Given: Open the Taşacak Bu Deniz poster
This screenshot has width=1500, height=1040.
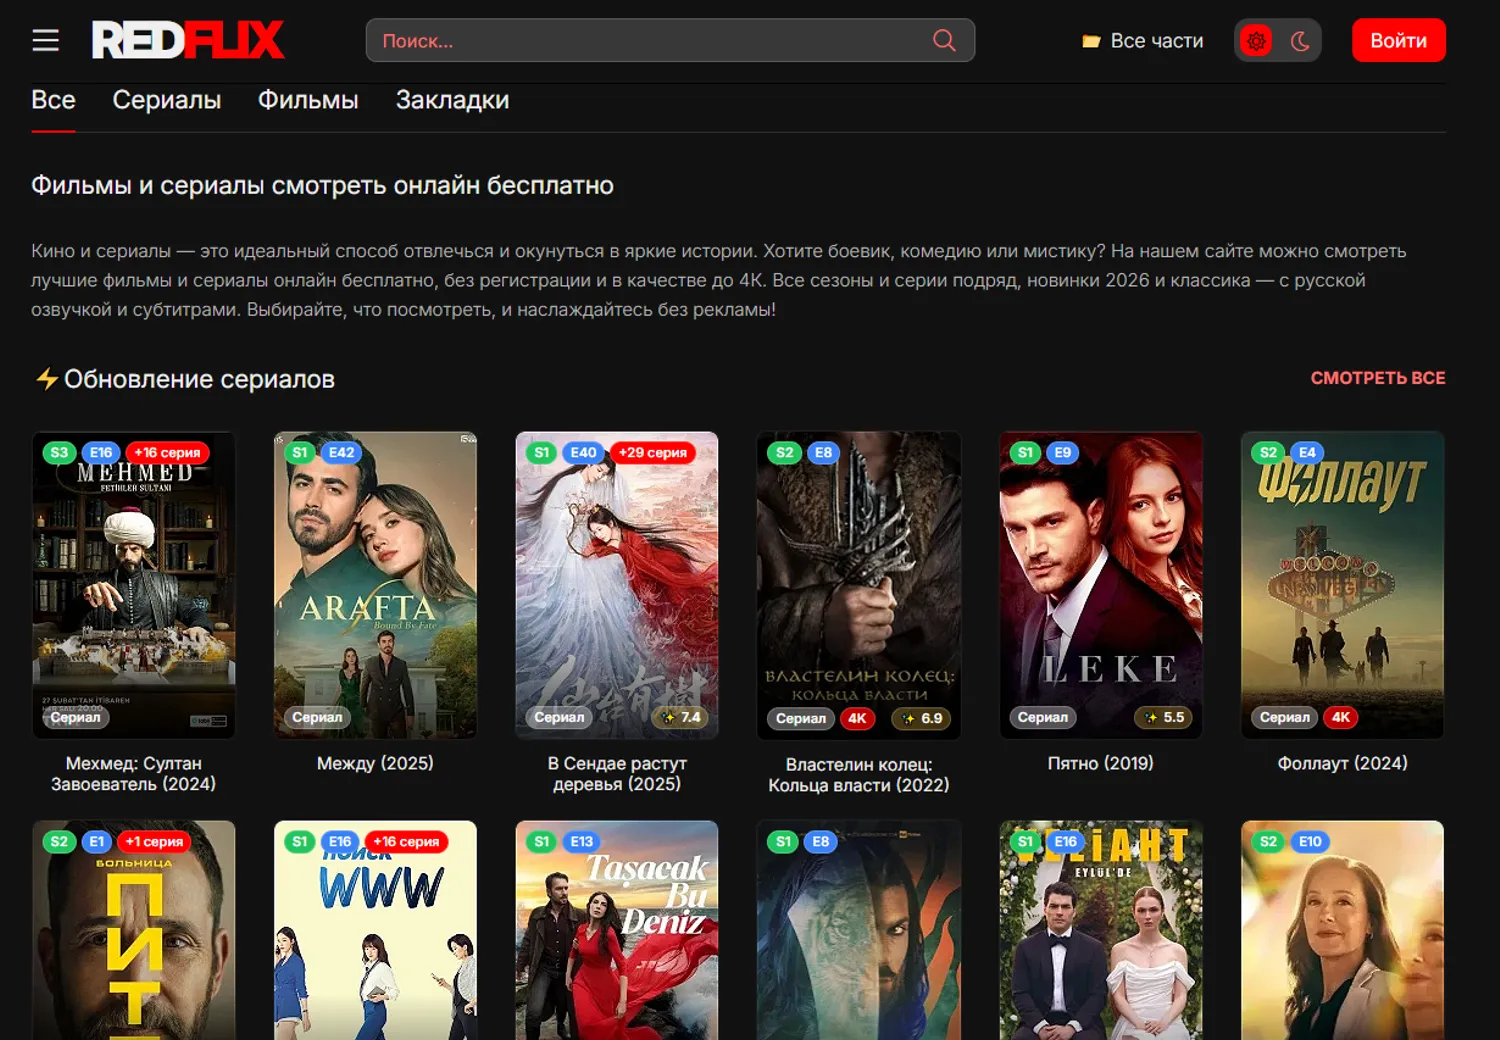Looking at the screenshot, I should click(617, 930).
